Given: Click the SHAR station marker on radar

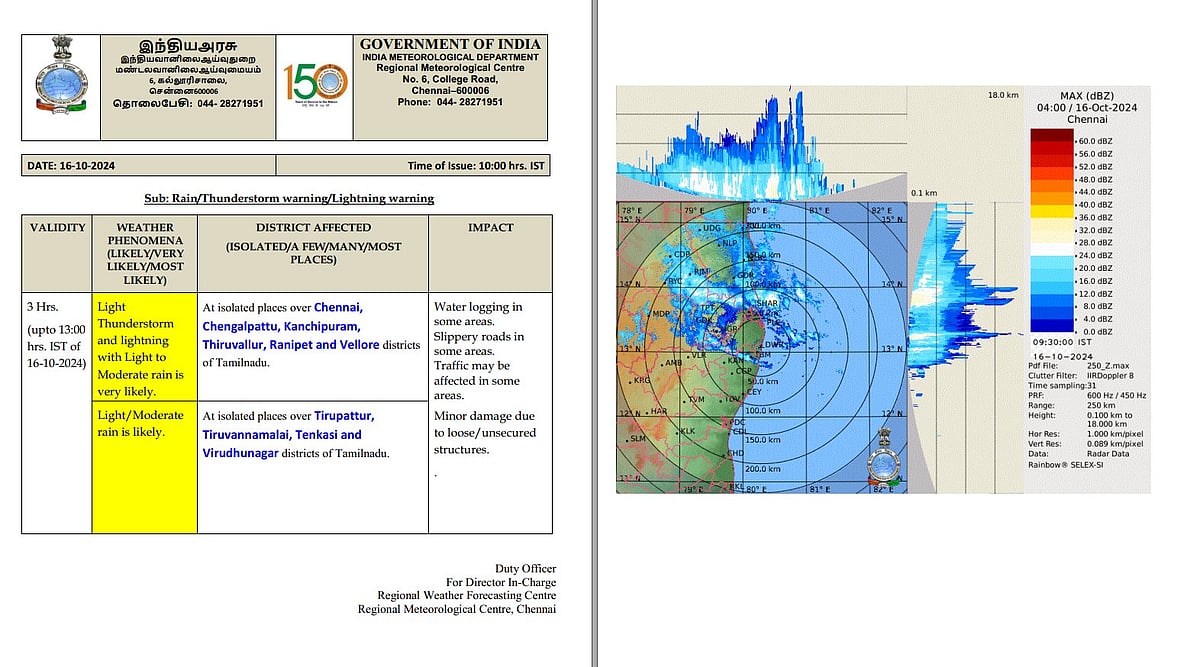Looking at the screenshot, I should click(768, 303).
